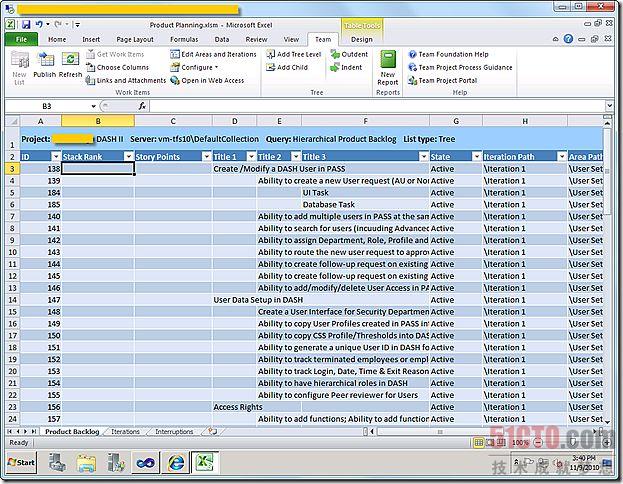The height and width of the screenshot is (484, 623).
Task: Open the Title 1 filter dropdown
Action: coord(251,157)
